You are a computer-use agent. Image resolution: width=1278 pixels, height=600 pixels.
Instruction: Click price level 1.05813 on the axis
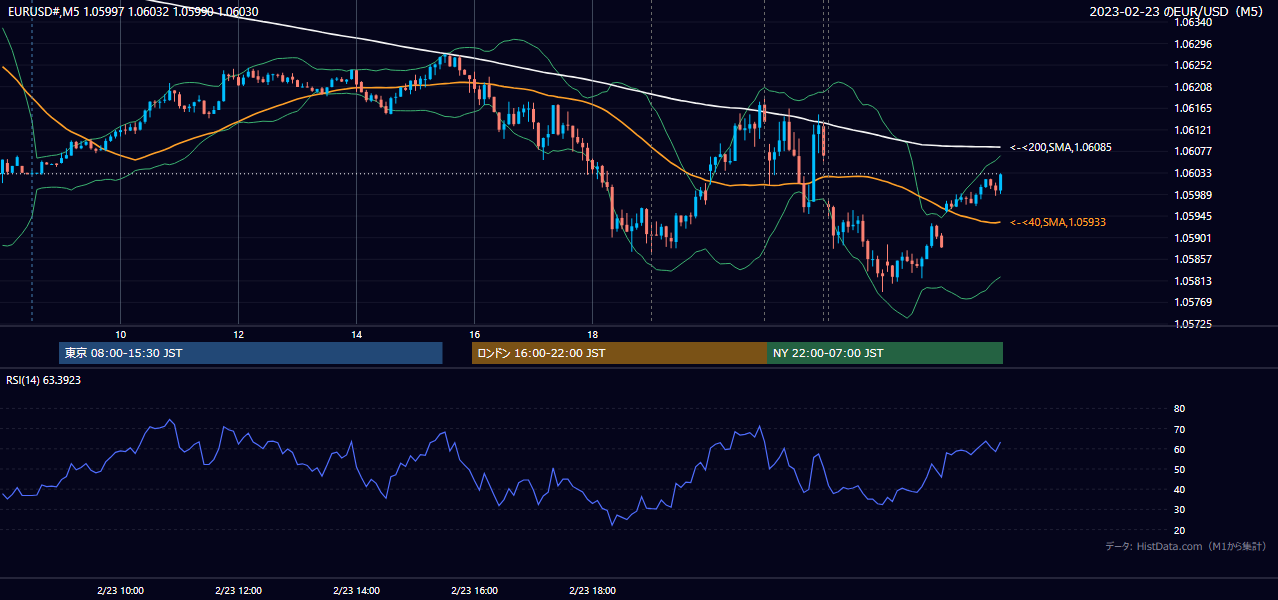coord(1193,281)
